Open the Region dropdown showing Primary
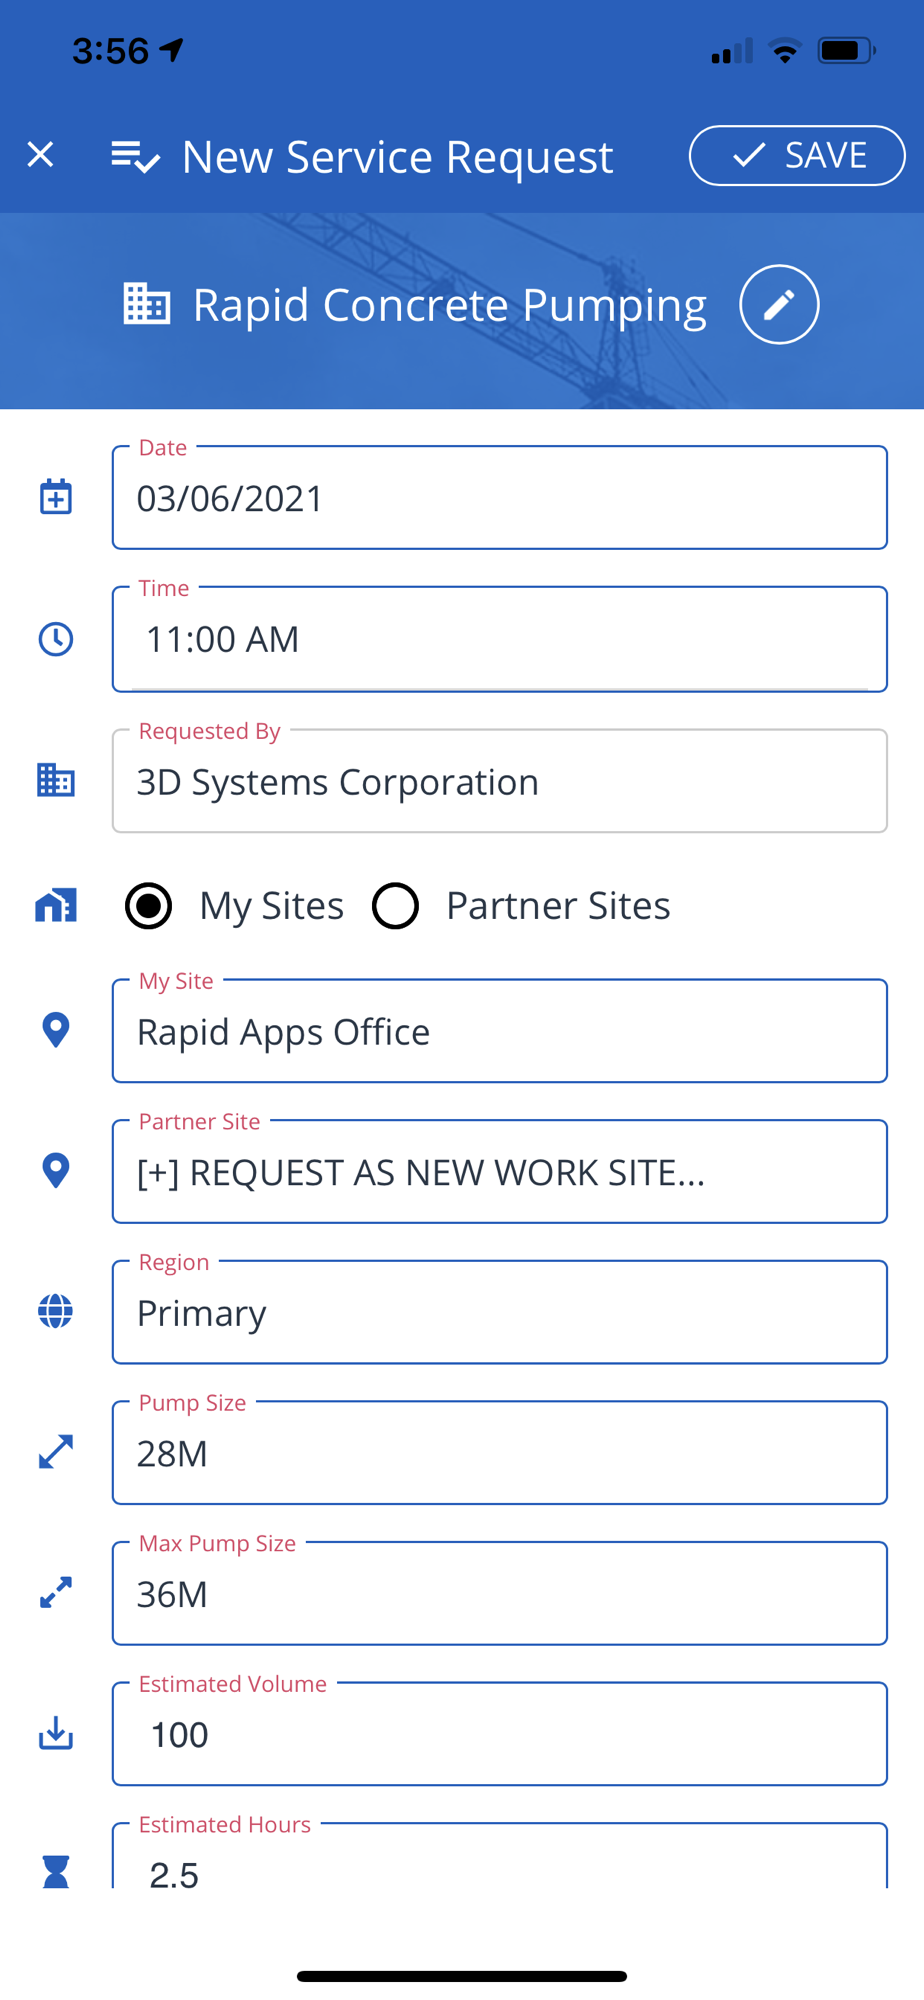 (x=499, y=1312)
